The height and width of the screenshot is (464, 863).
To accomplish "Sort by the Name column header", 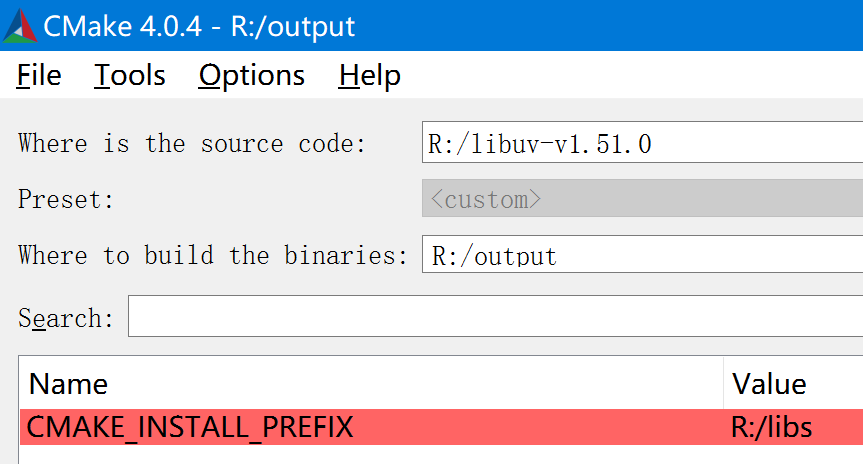I will [x=370, y=384].
